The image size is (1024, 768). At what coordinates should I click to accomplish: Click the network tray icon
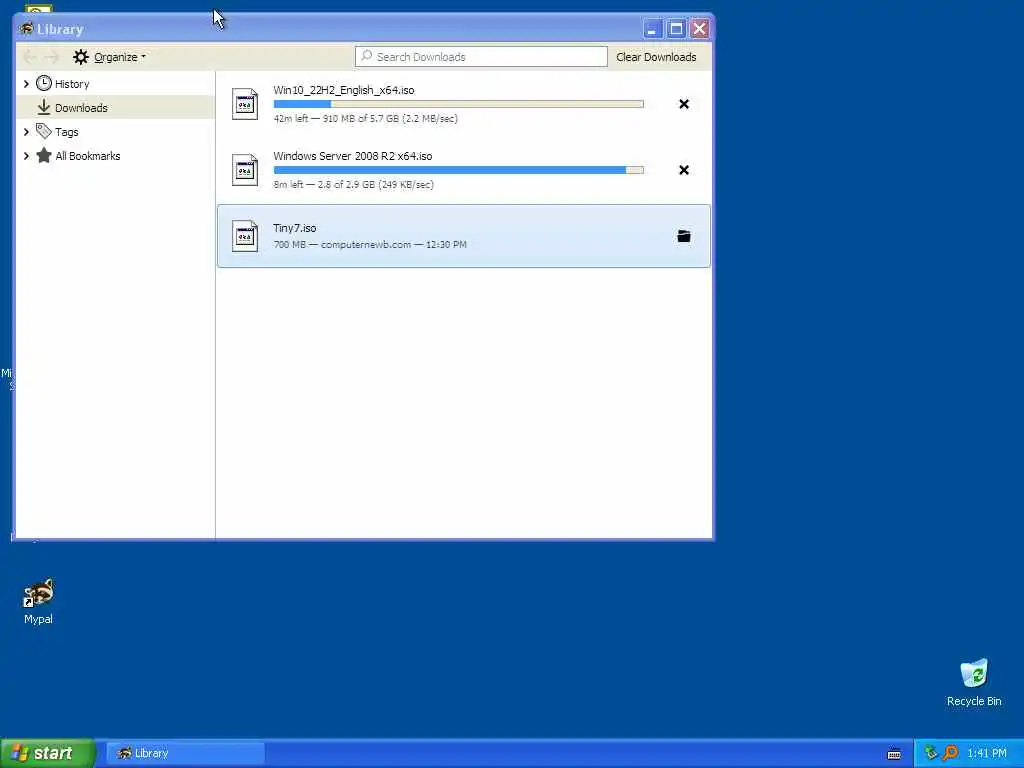931,753
